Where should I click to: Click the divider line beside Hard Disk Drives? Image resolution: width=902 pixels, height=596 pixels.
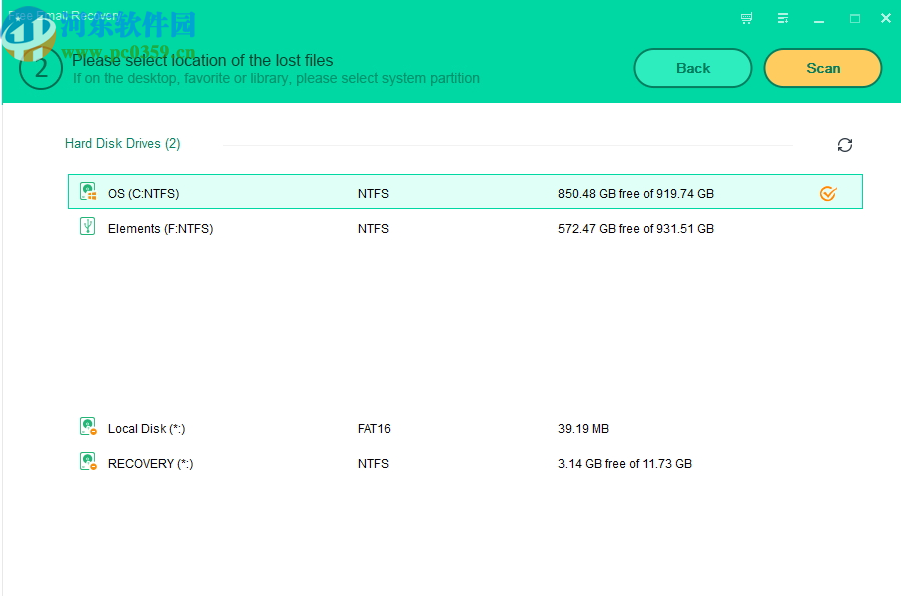tap(500, 145)
